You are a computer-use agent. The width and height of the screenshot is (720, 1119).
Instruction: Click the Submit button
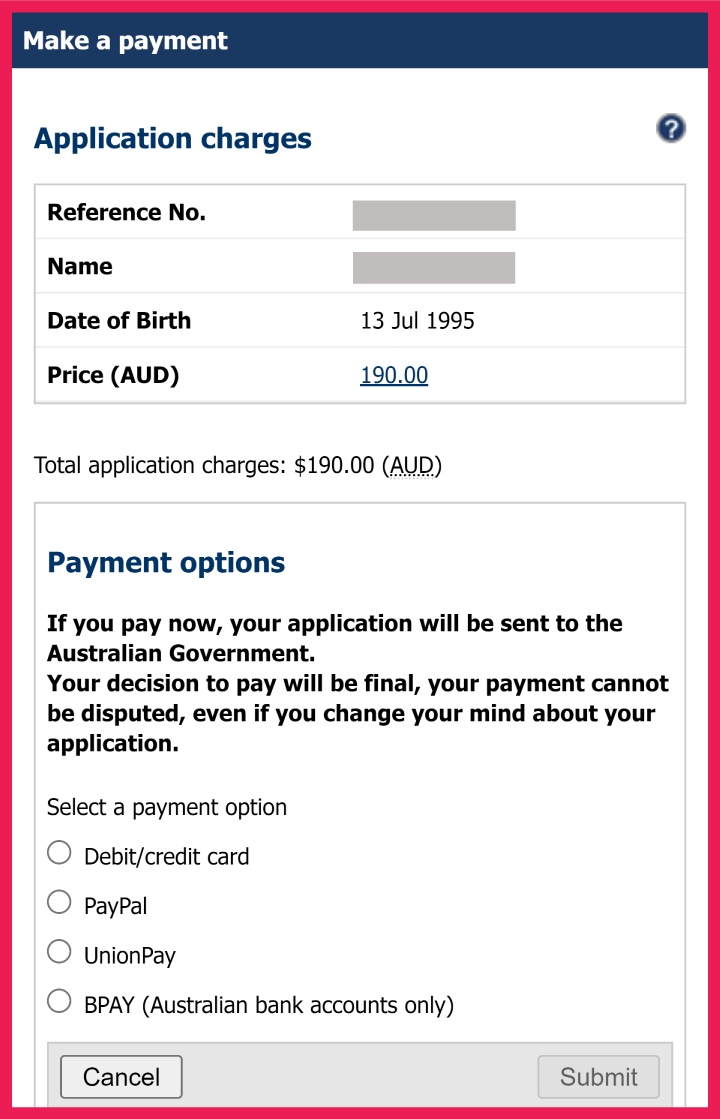[x=598, y=1077]
